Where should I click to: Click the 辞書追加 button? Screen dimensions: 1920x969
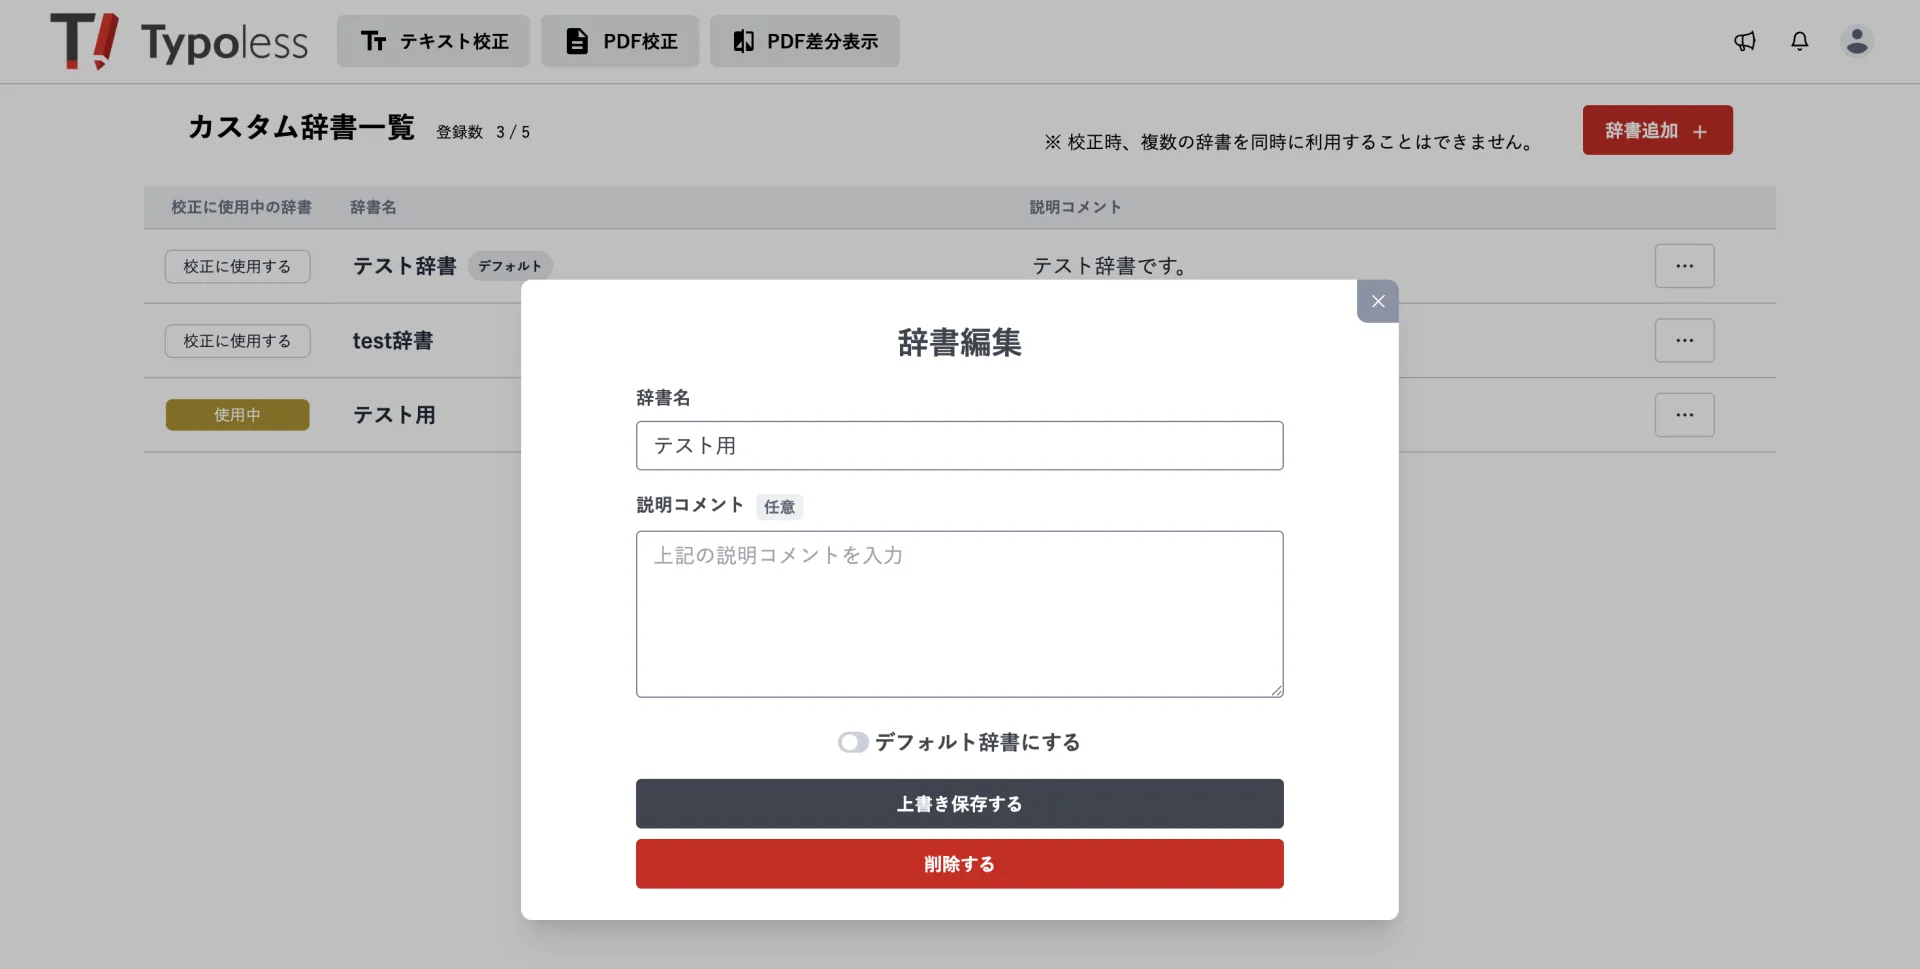coord(1657,130)
